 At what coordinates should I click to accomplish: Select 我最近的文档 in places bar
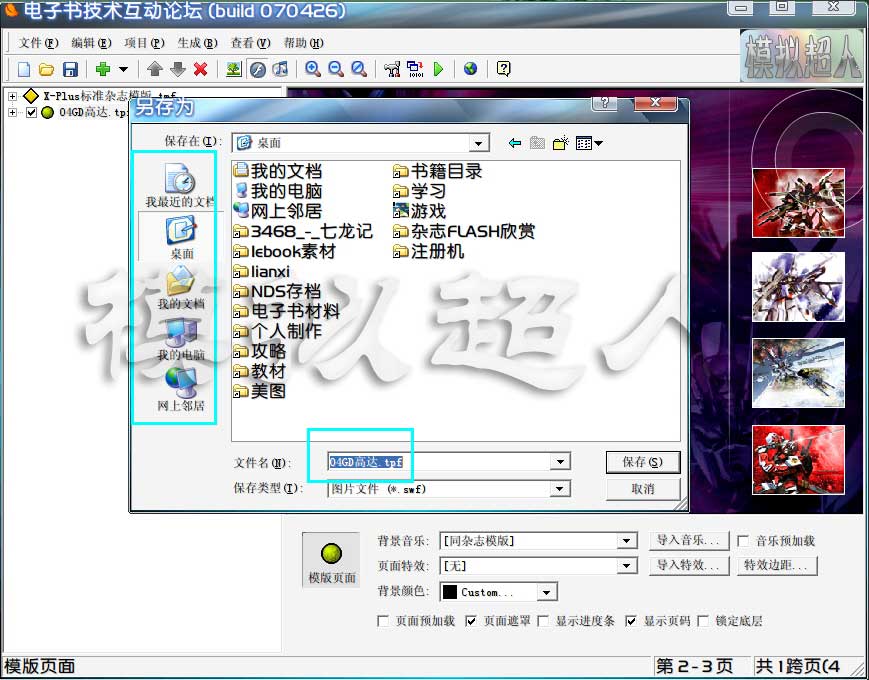point(180,185)
